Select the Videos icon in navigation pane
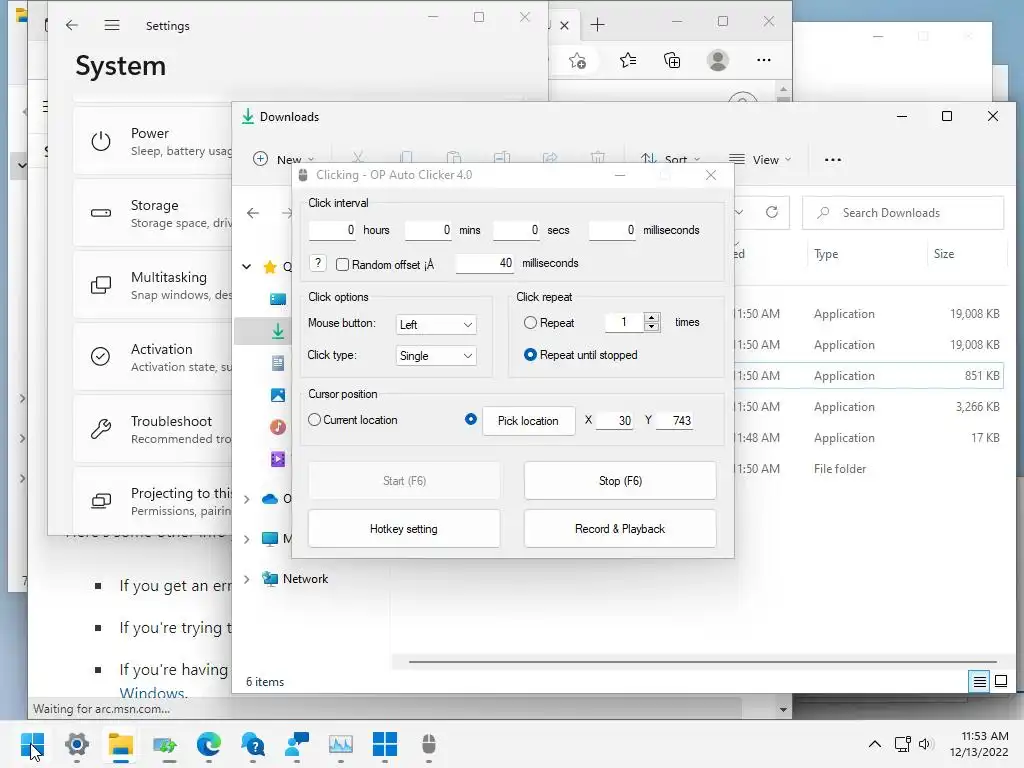The image size is (1024, 768). (x=278, y=459)
